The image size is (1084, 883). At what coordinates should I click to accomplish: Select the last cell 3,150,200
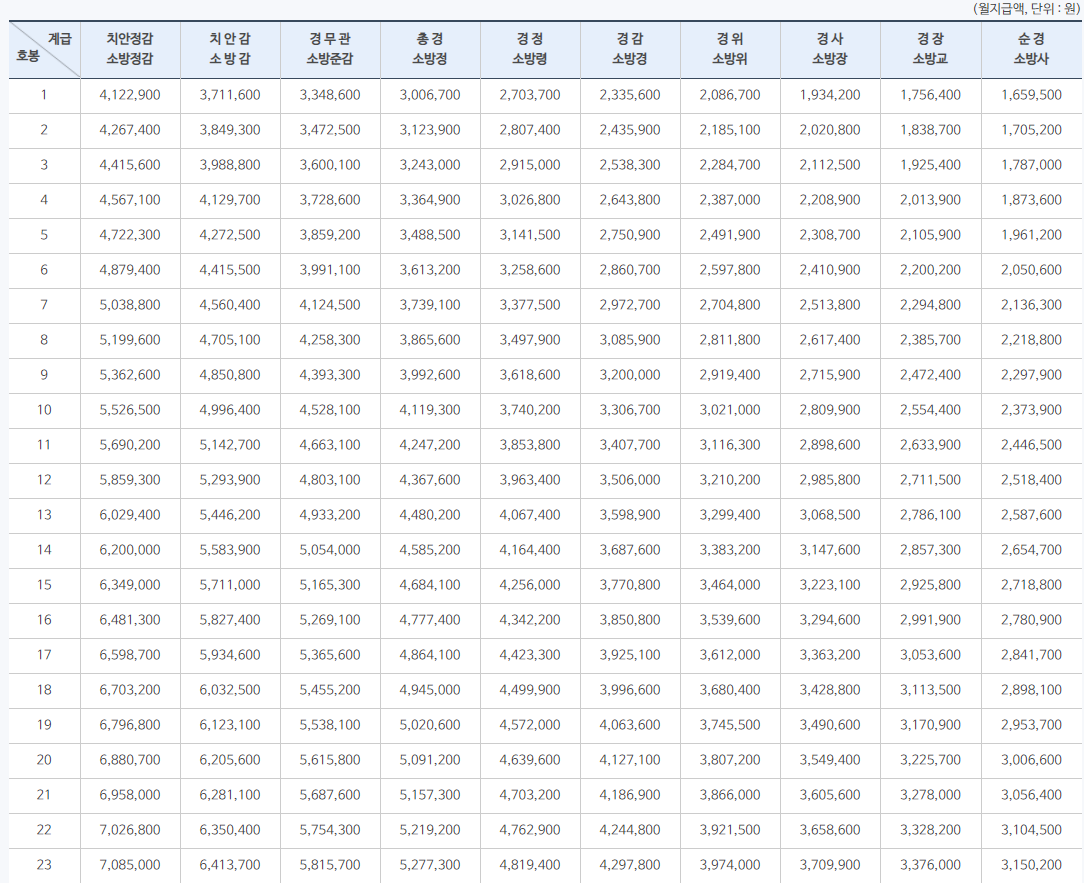click(x=1031, y=865)
